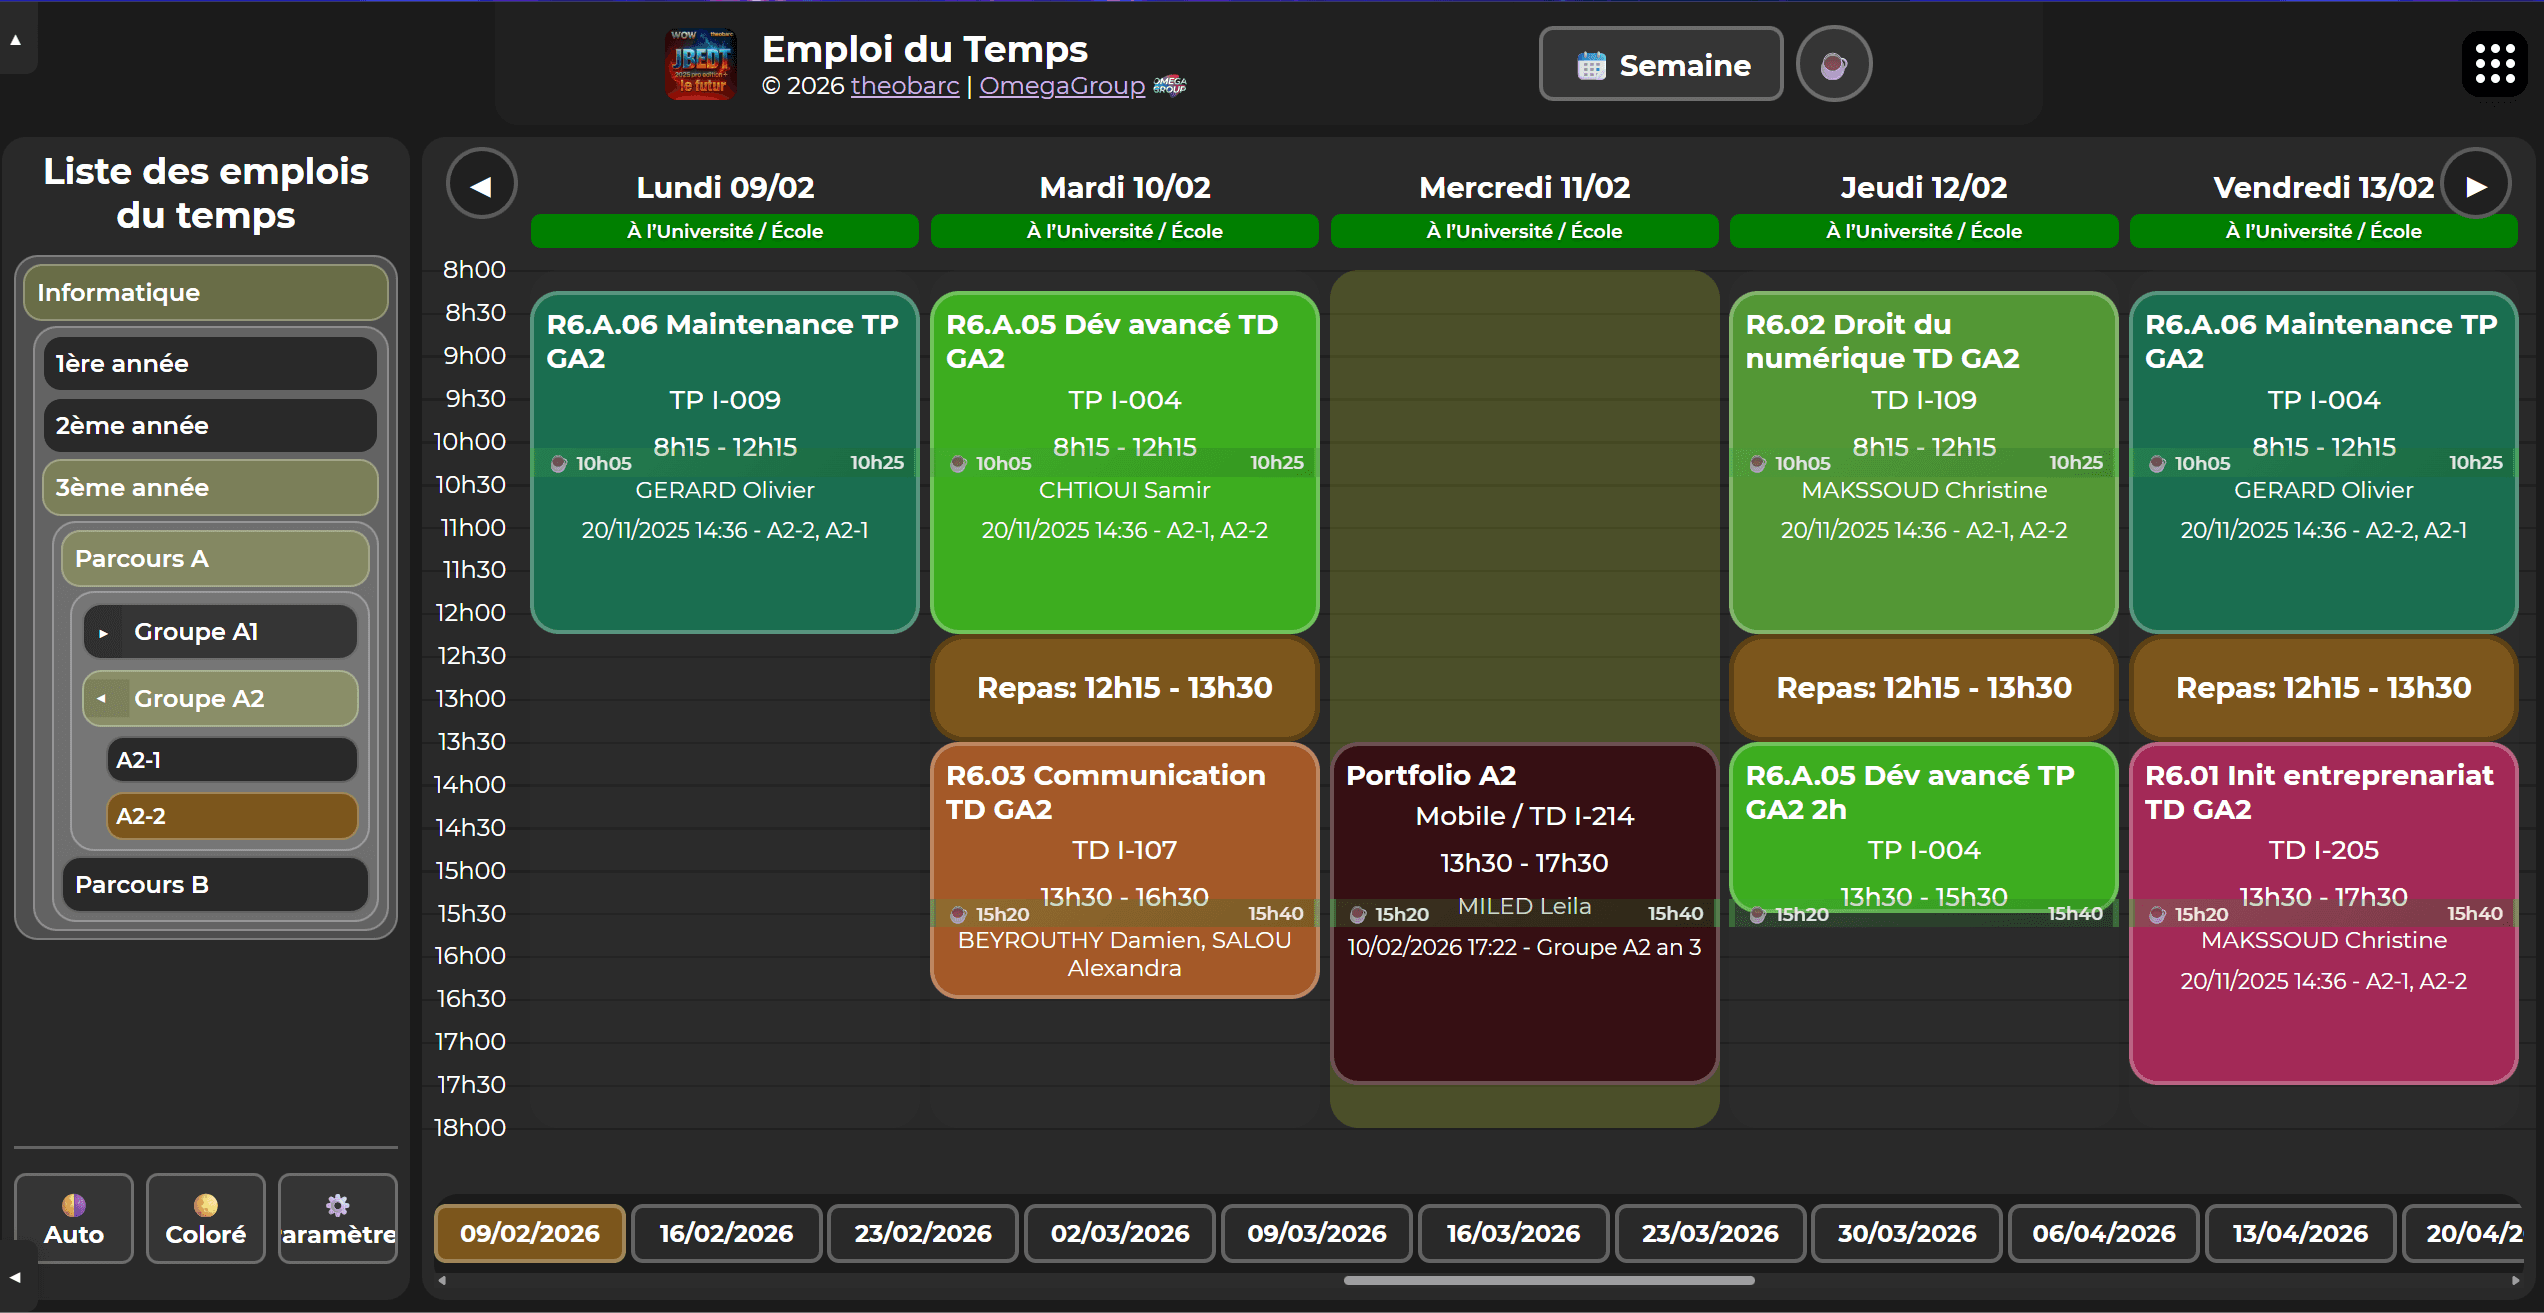
Task: Click the previous week arrow button
Action: point(481,185)
